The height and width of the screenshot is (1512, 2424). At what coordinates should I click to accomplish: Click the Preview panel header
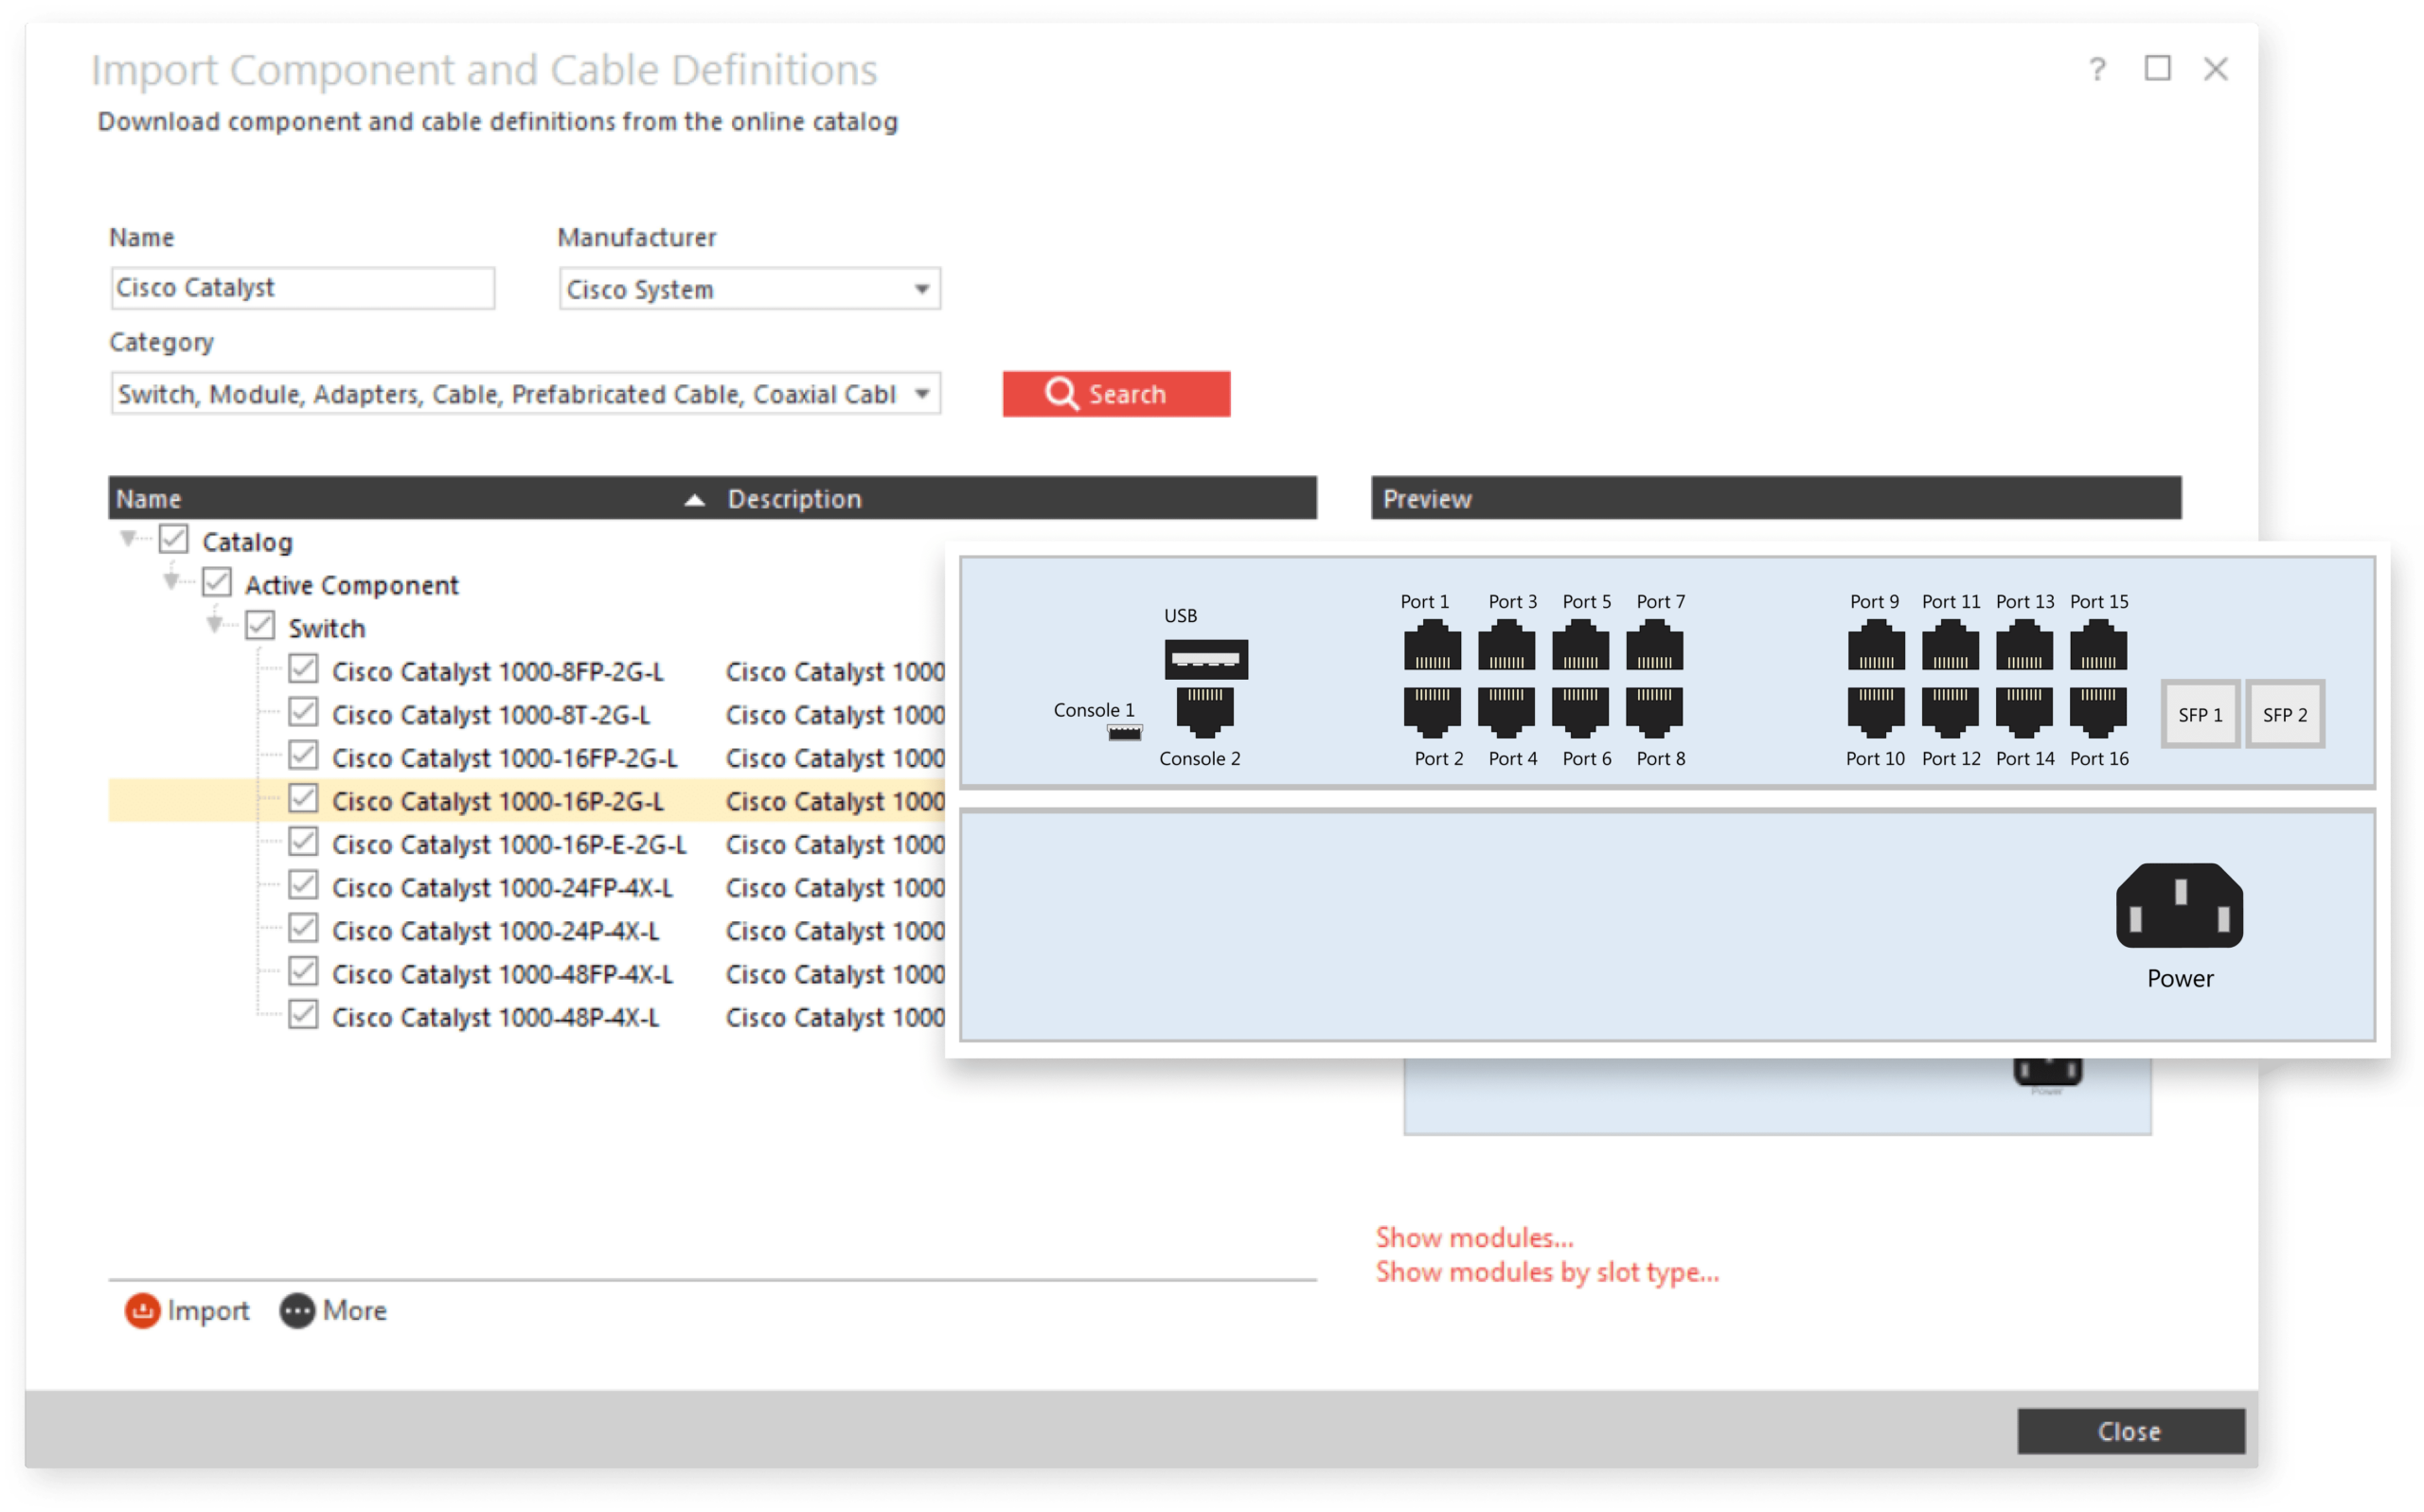point(1776,498)
